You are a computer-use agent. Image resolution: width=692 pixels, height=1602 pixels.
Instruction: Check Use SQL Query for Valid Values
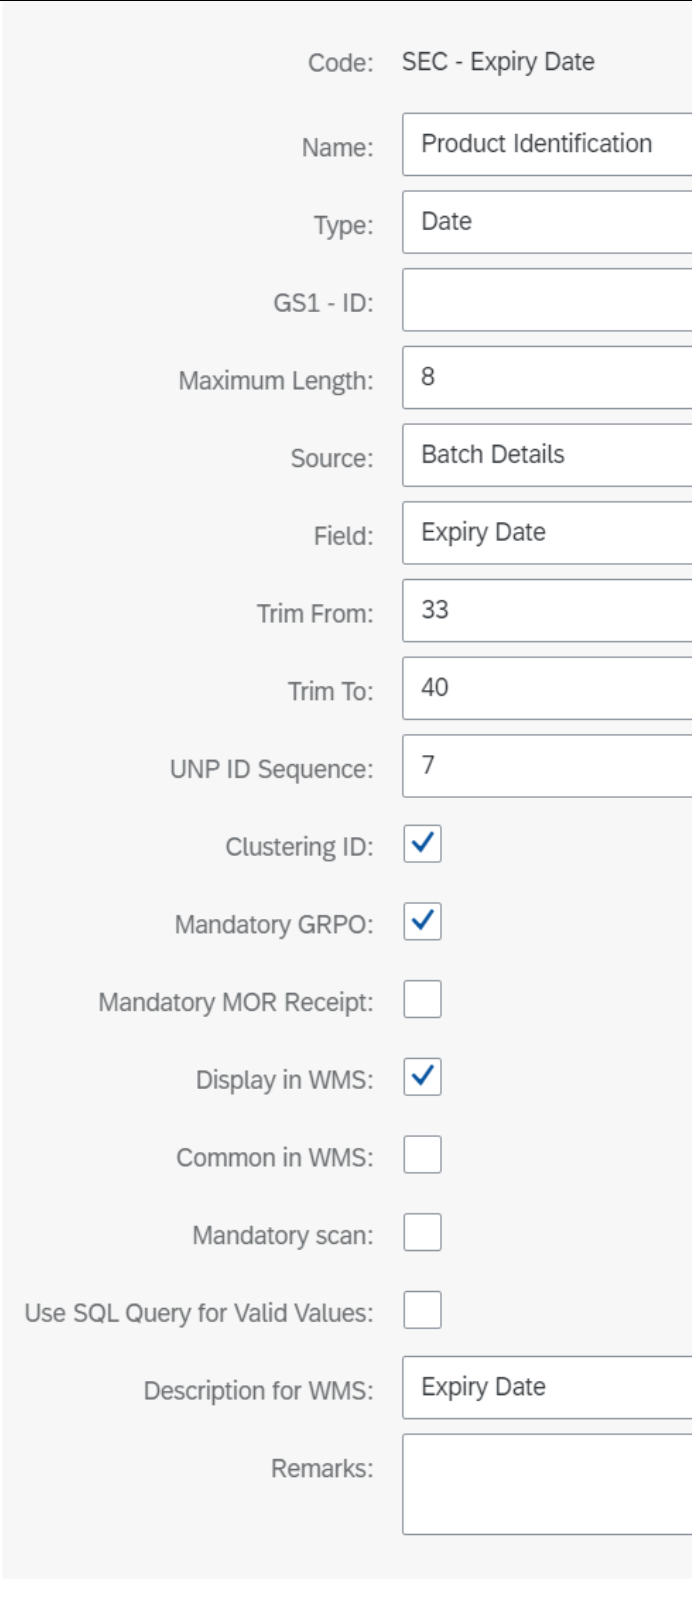pyautogui.click(x=423, y=1310)
